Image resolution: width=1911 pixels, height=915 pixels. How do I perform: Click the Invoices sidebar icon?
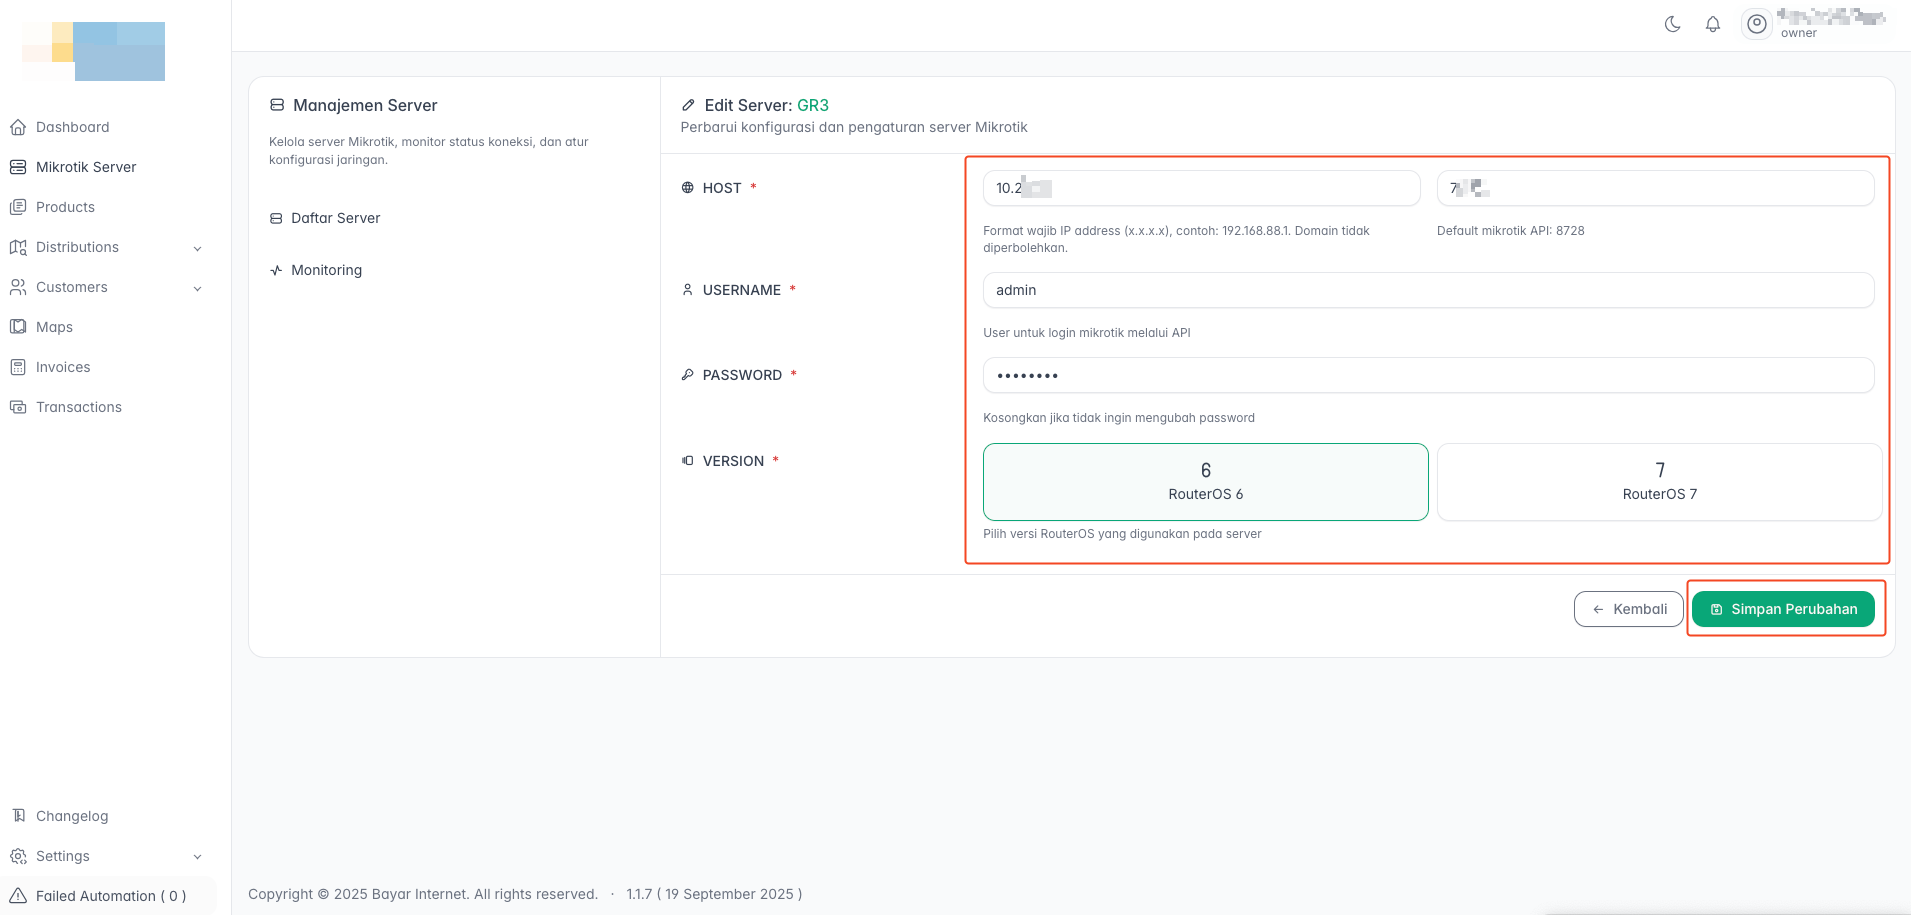(18, 367)
